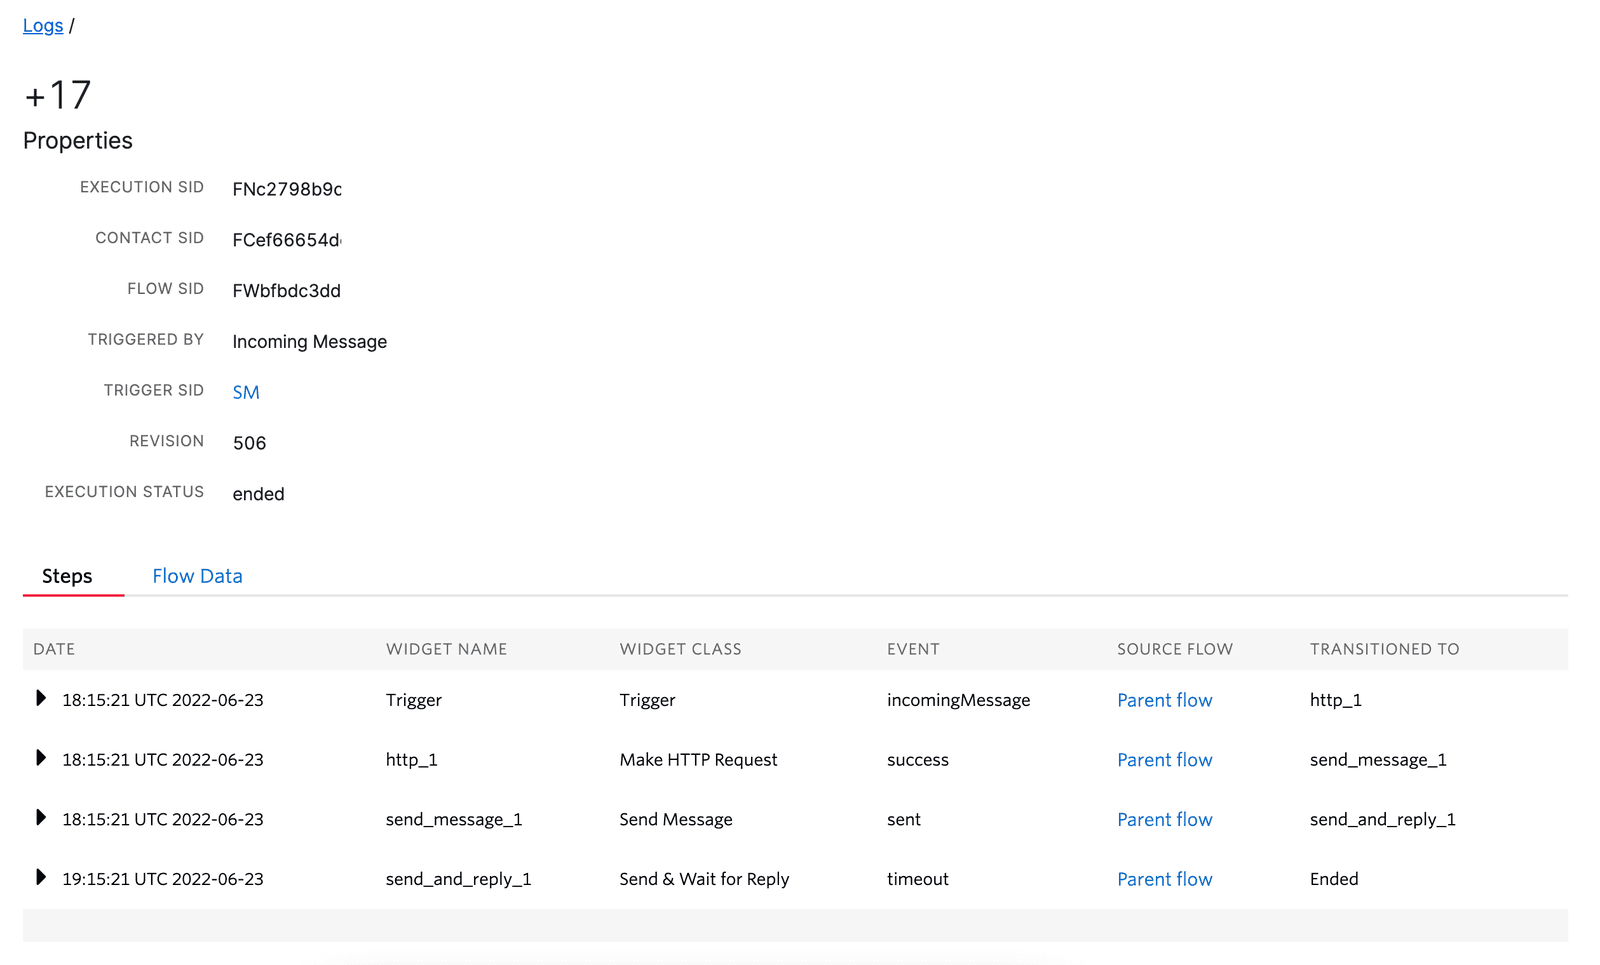The height and width of the screenshot is (965, 1600).
Task: Select the Flow SID value FWbfbdc3dd
Action: pyautogui.click(x=287, y=290)
